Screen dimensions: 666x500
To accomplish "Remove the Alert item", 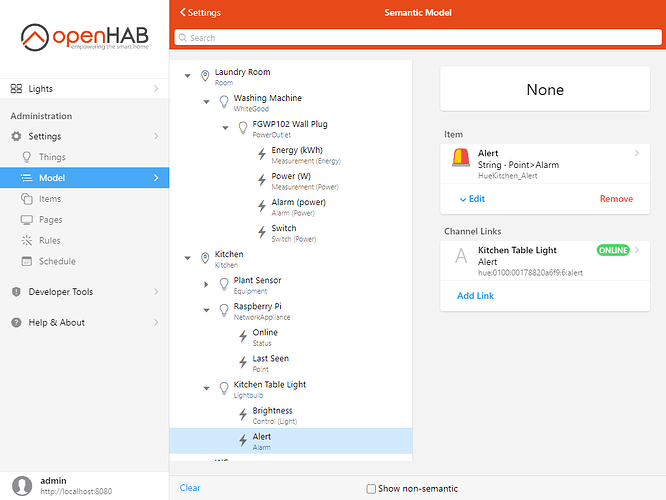I will [x=616, y=199].
